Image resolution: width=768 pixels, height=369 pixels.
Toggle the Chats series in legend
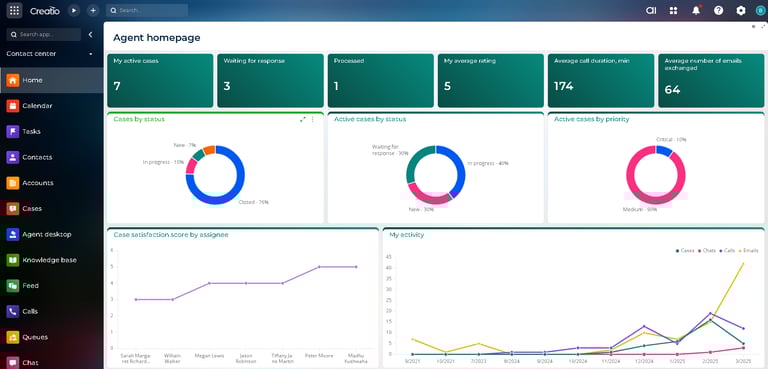(x=707, y=250)
